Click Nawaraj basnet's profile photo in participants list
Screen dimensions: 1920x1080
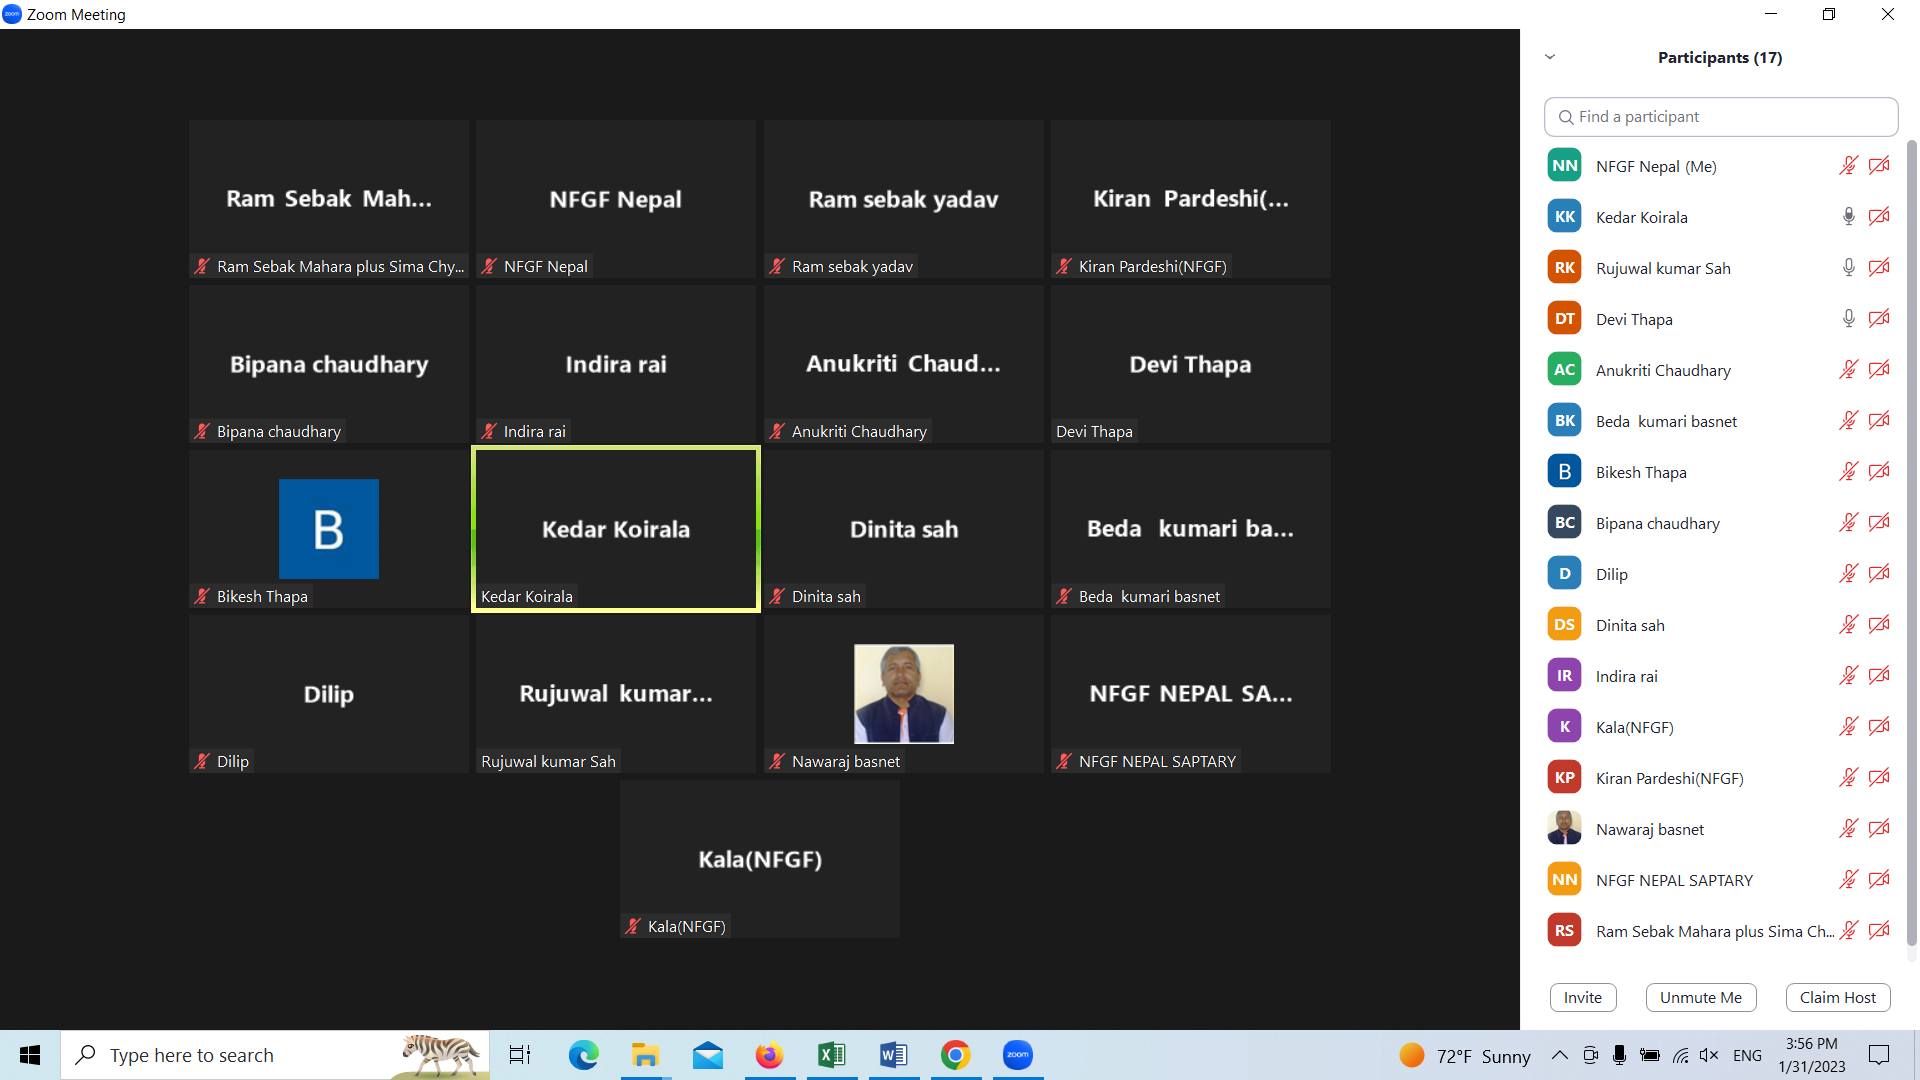pyautogui.click(x=1564, y=829)
